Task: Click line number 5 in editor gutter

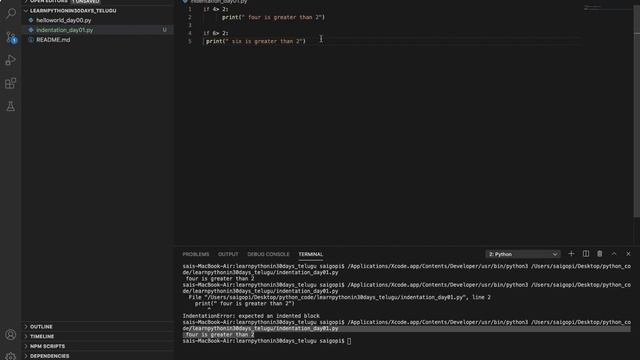Action: (x=189, y=41)
